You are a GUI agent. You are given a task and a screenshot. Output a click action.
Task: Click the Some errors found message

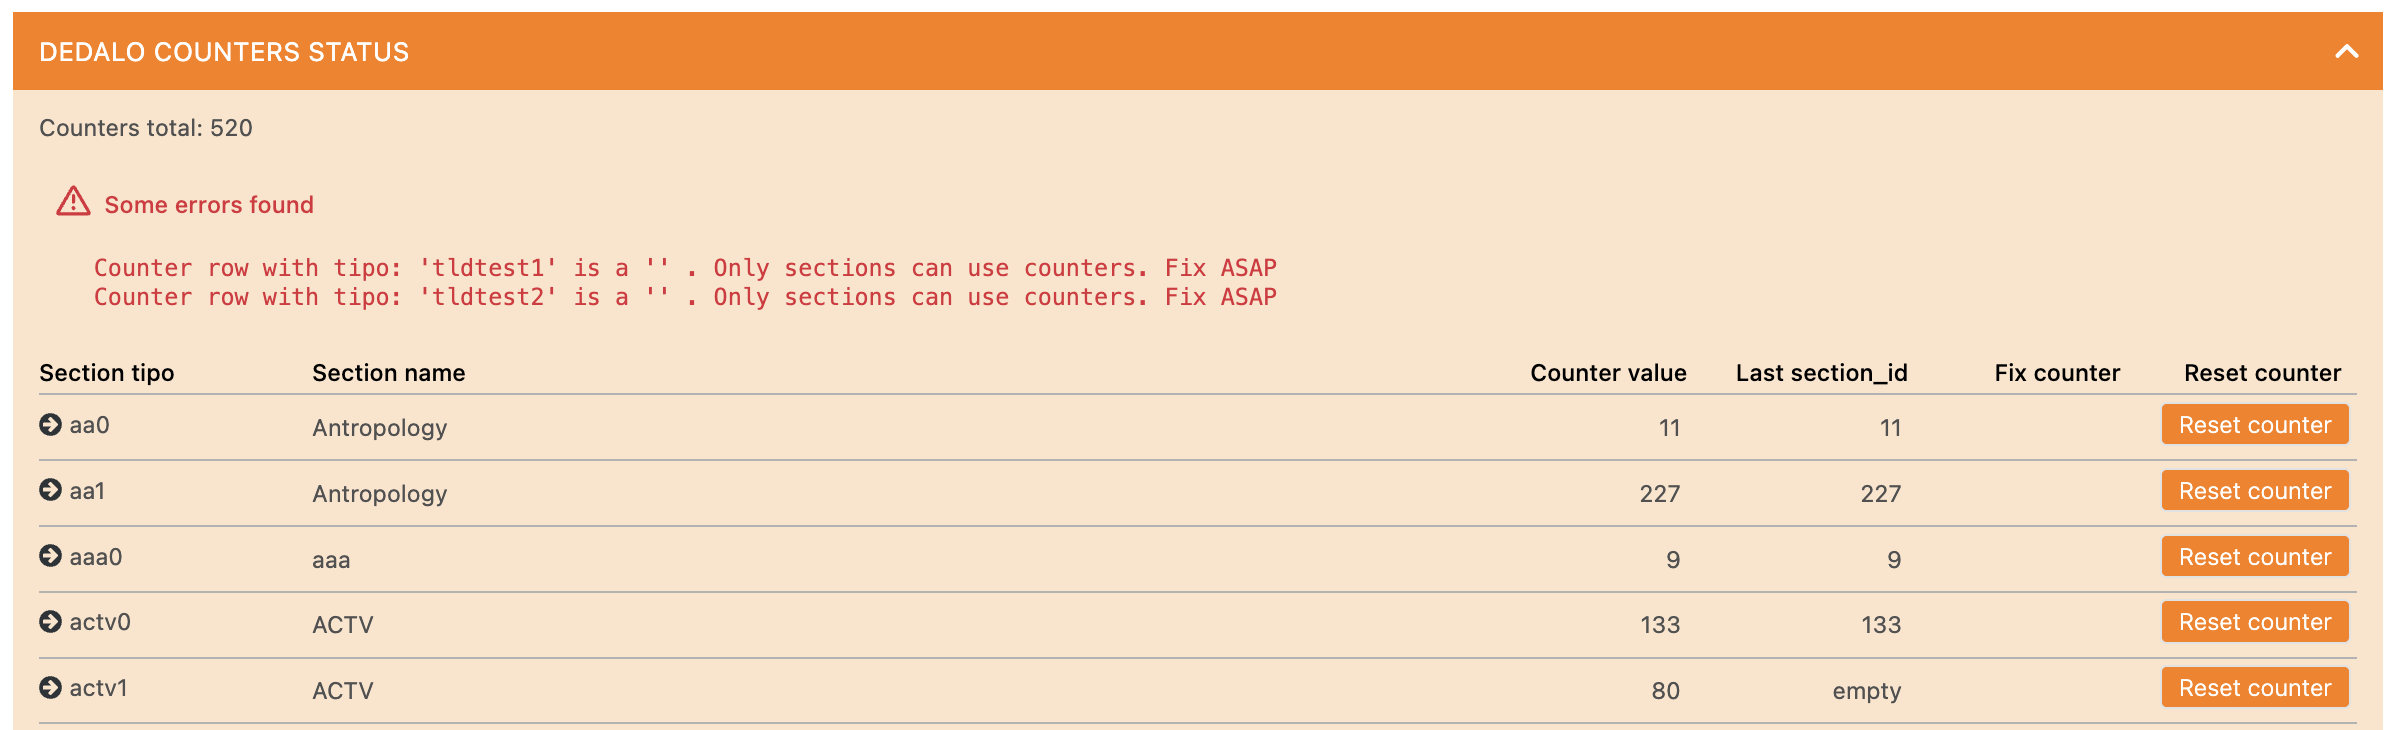point(208,204)
